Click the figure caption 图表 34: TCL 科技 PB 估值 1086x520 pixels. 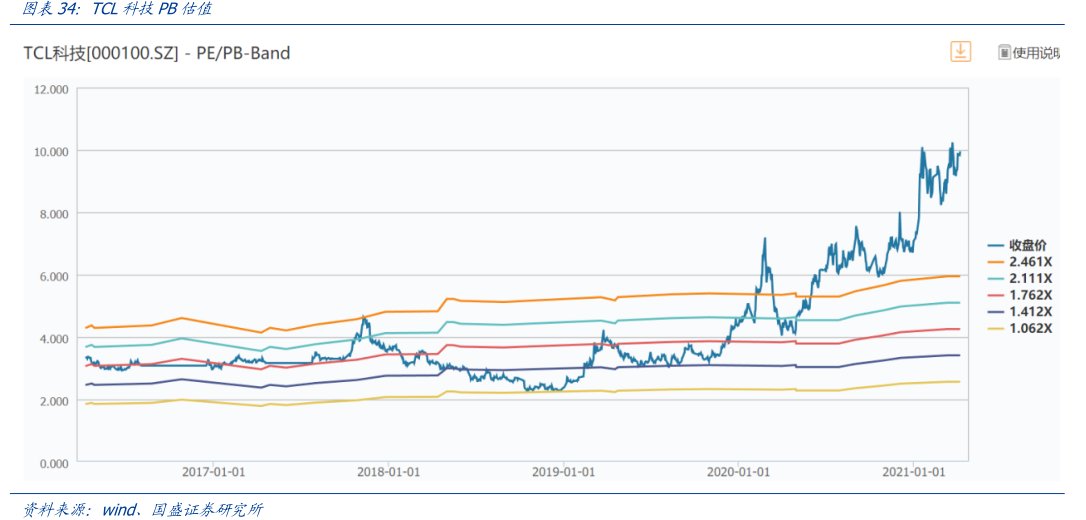117,9
